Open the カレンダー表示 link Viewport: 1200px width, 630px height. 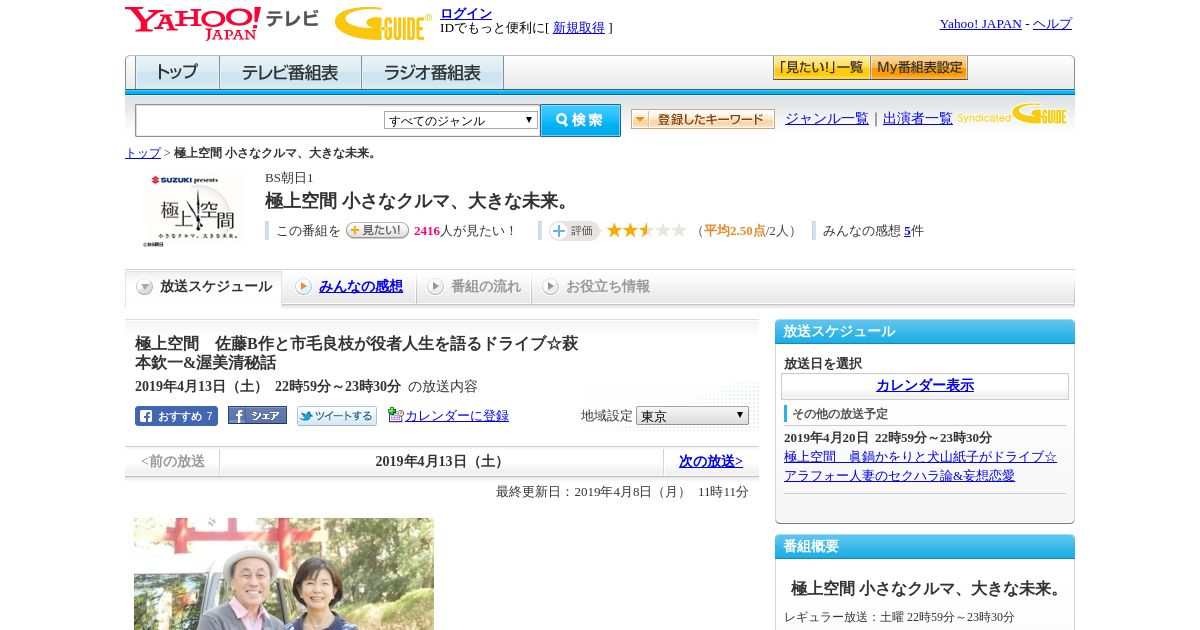[x=925, y=386]
